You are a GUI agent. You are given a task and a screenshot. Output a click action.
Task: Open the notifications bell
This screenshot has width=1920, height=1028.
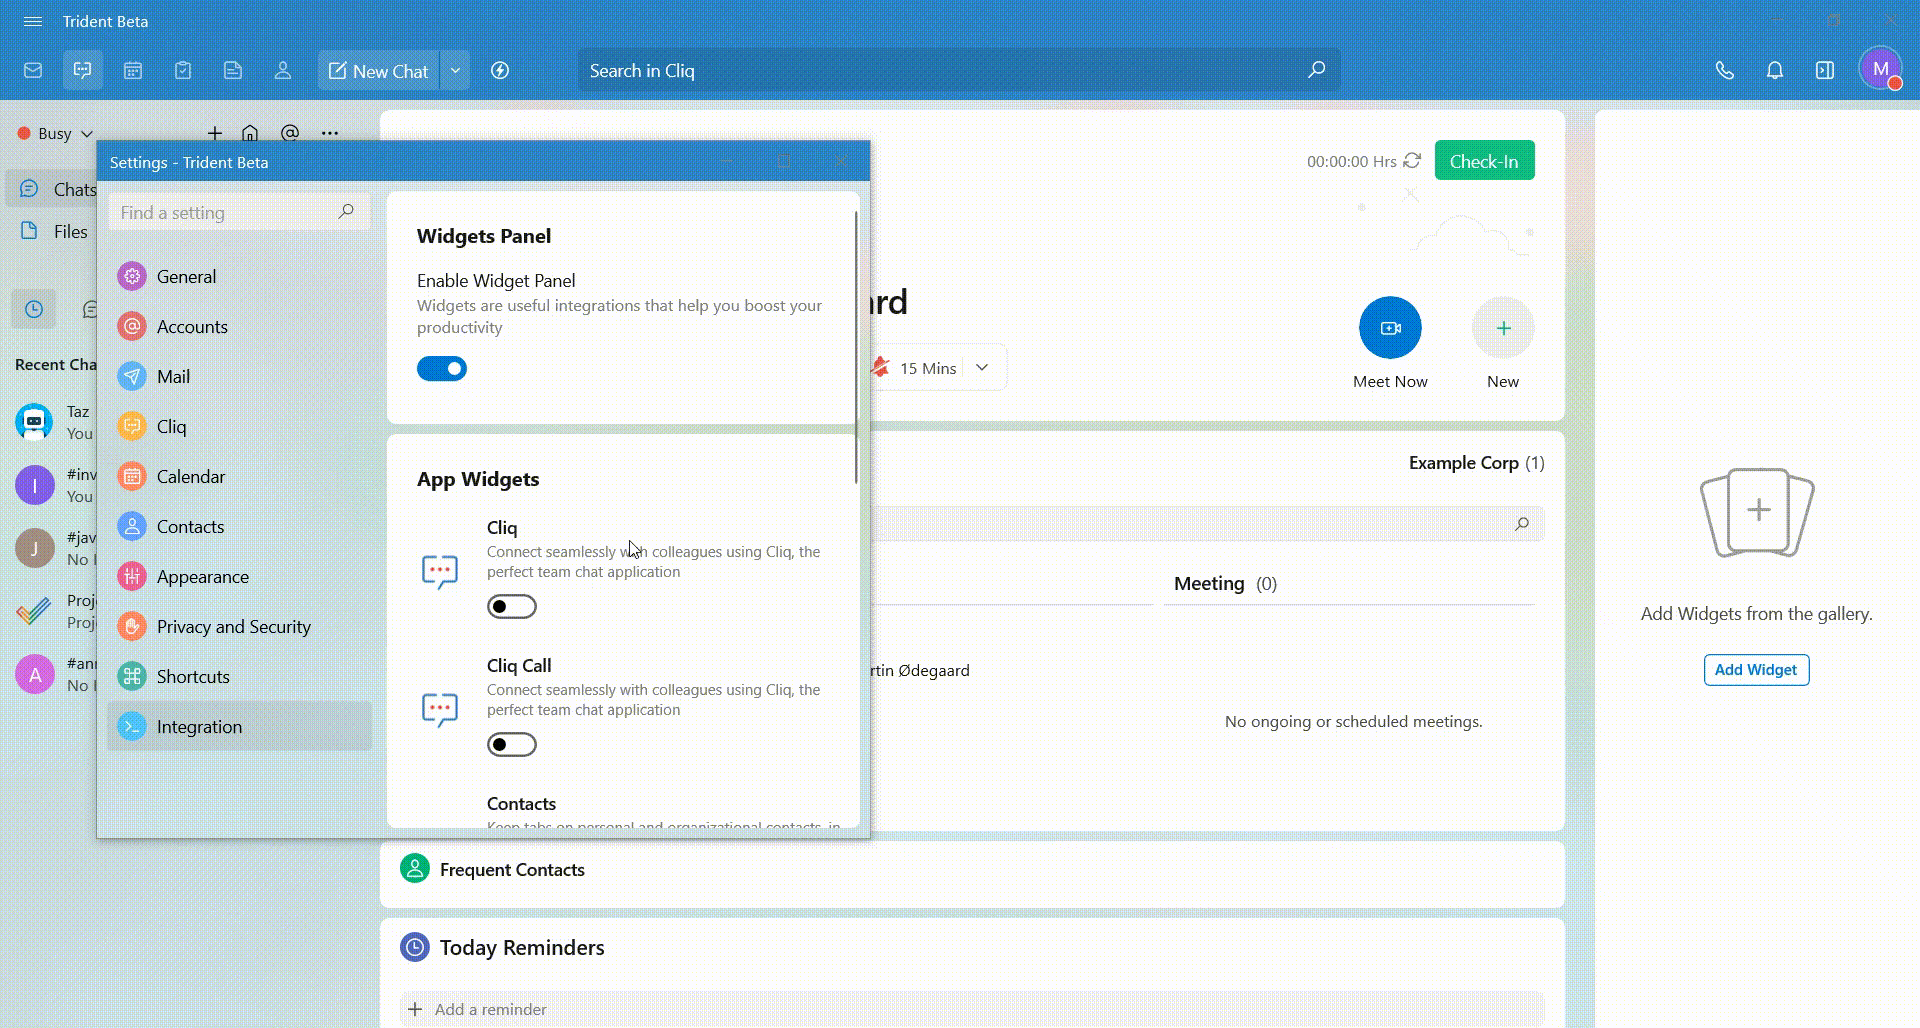tap(1774, 71)
